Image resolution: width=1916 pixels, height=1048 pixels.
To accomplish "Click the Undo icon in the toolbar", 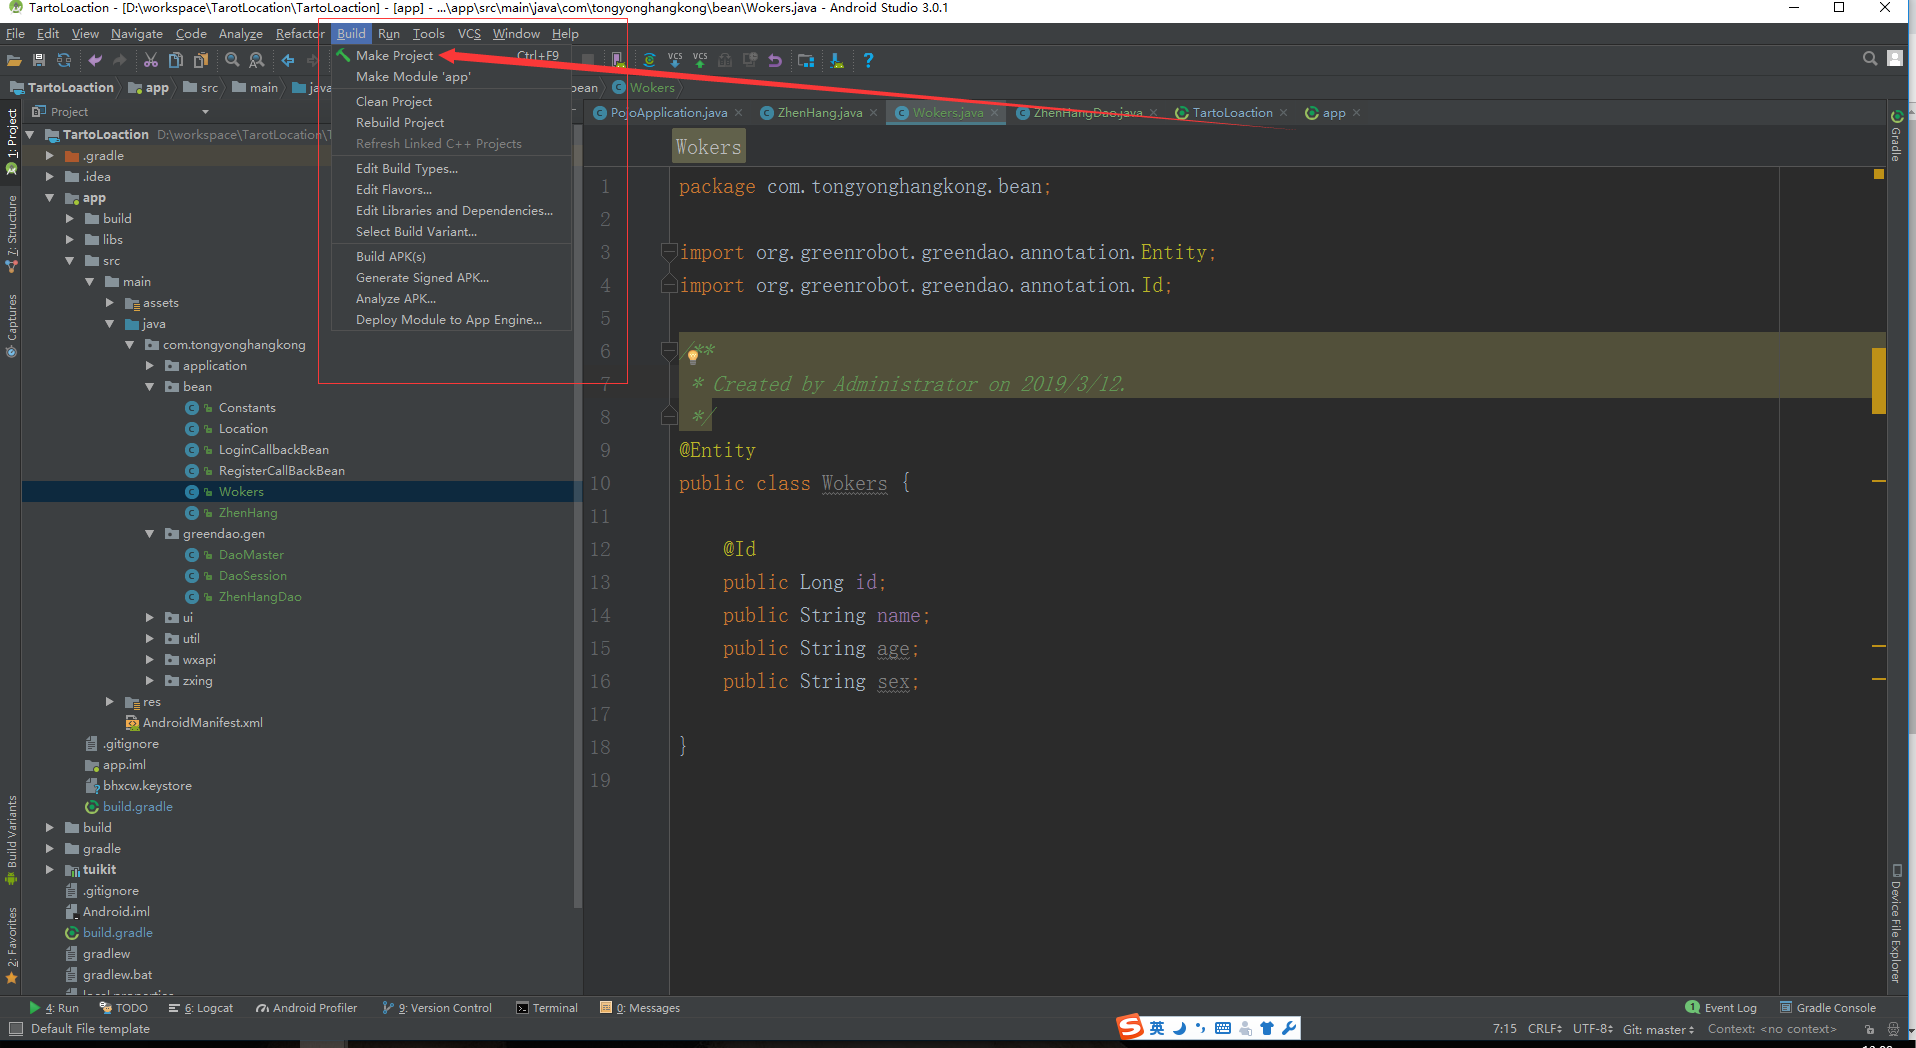I will [x=774, y=60].
